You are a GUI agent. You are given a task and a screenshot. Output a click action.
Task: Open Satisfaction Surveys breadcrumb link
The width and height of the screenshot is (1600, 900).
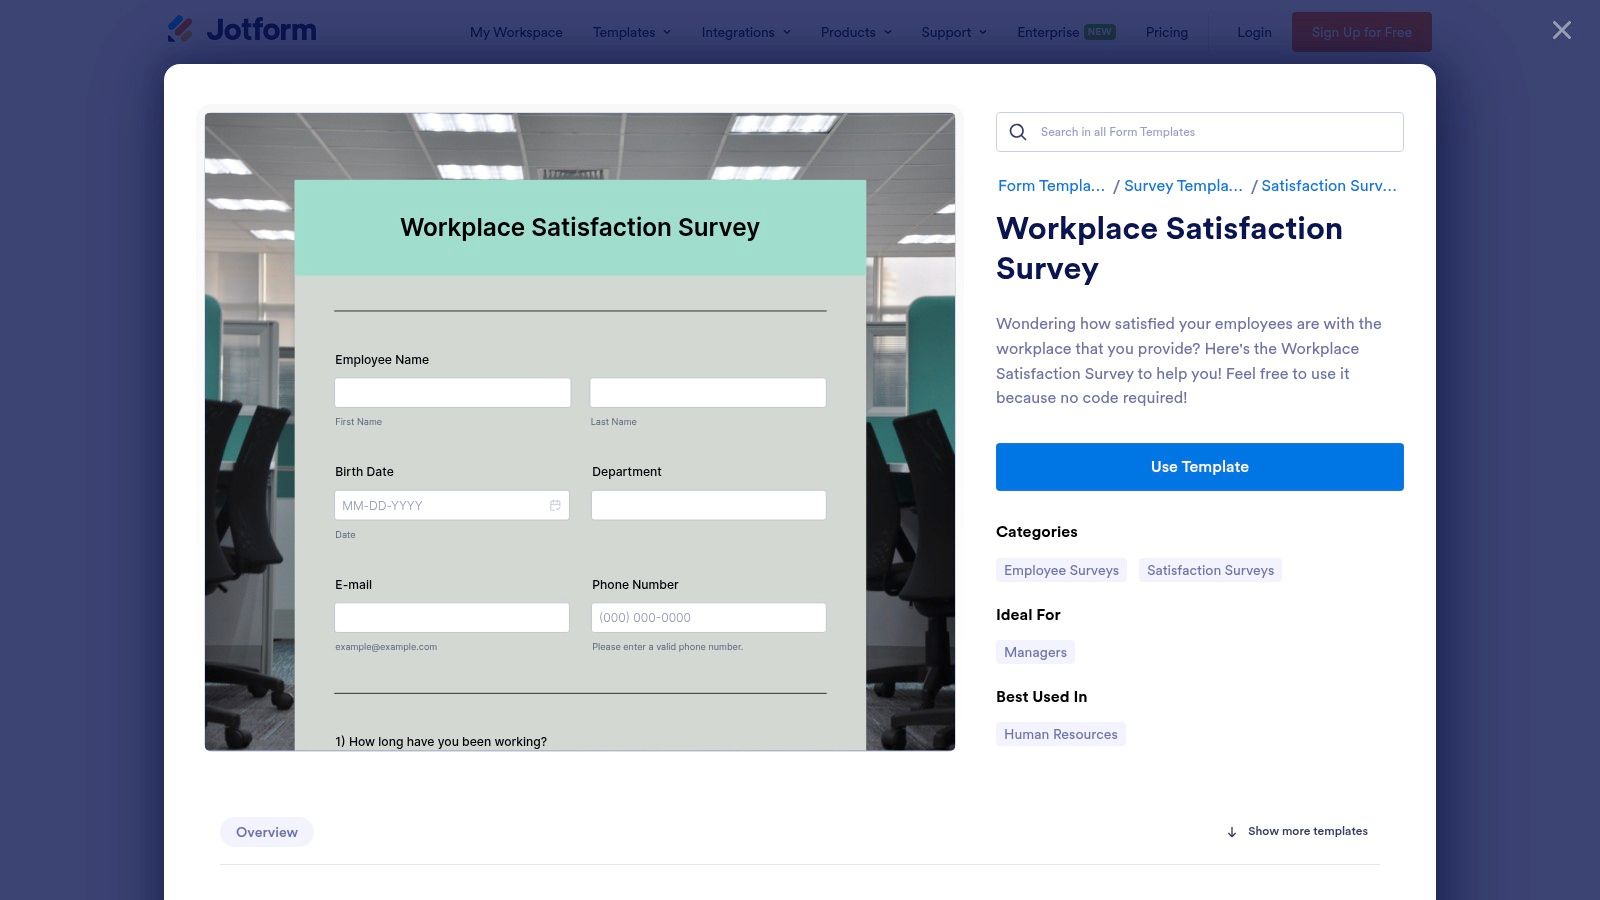click(1329, 186)
